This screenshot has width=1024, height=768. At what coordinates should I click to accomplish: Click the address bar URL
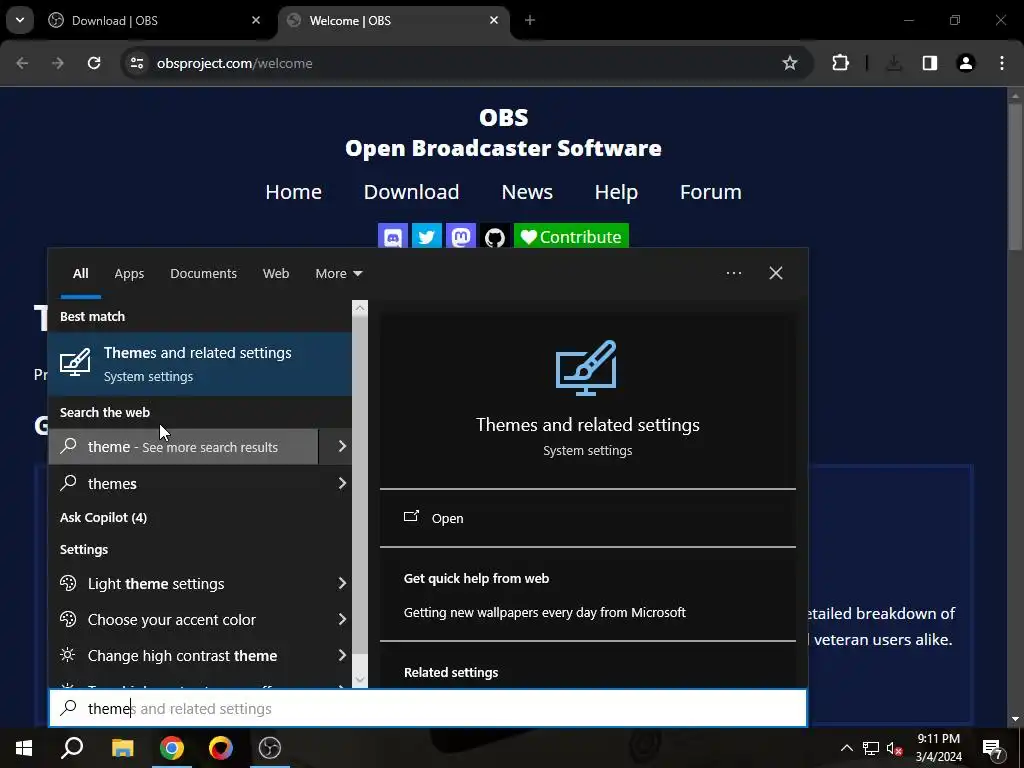(234, 63)
